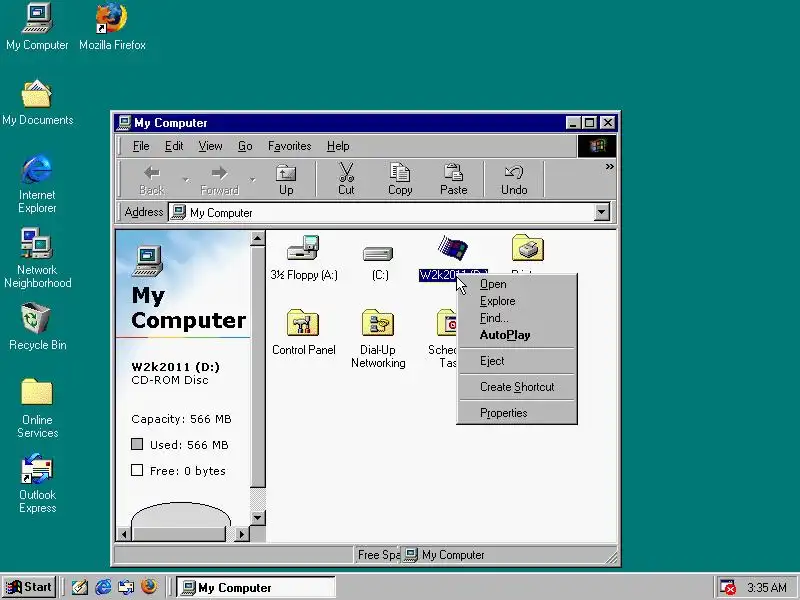The image size is (800, 600).
Task: Open Network Neighborhood icon
Action: (37, 258)
